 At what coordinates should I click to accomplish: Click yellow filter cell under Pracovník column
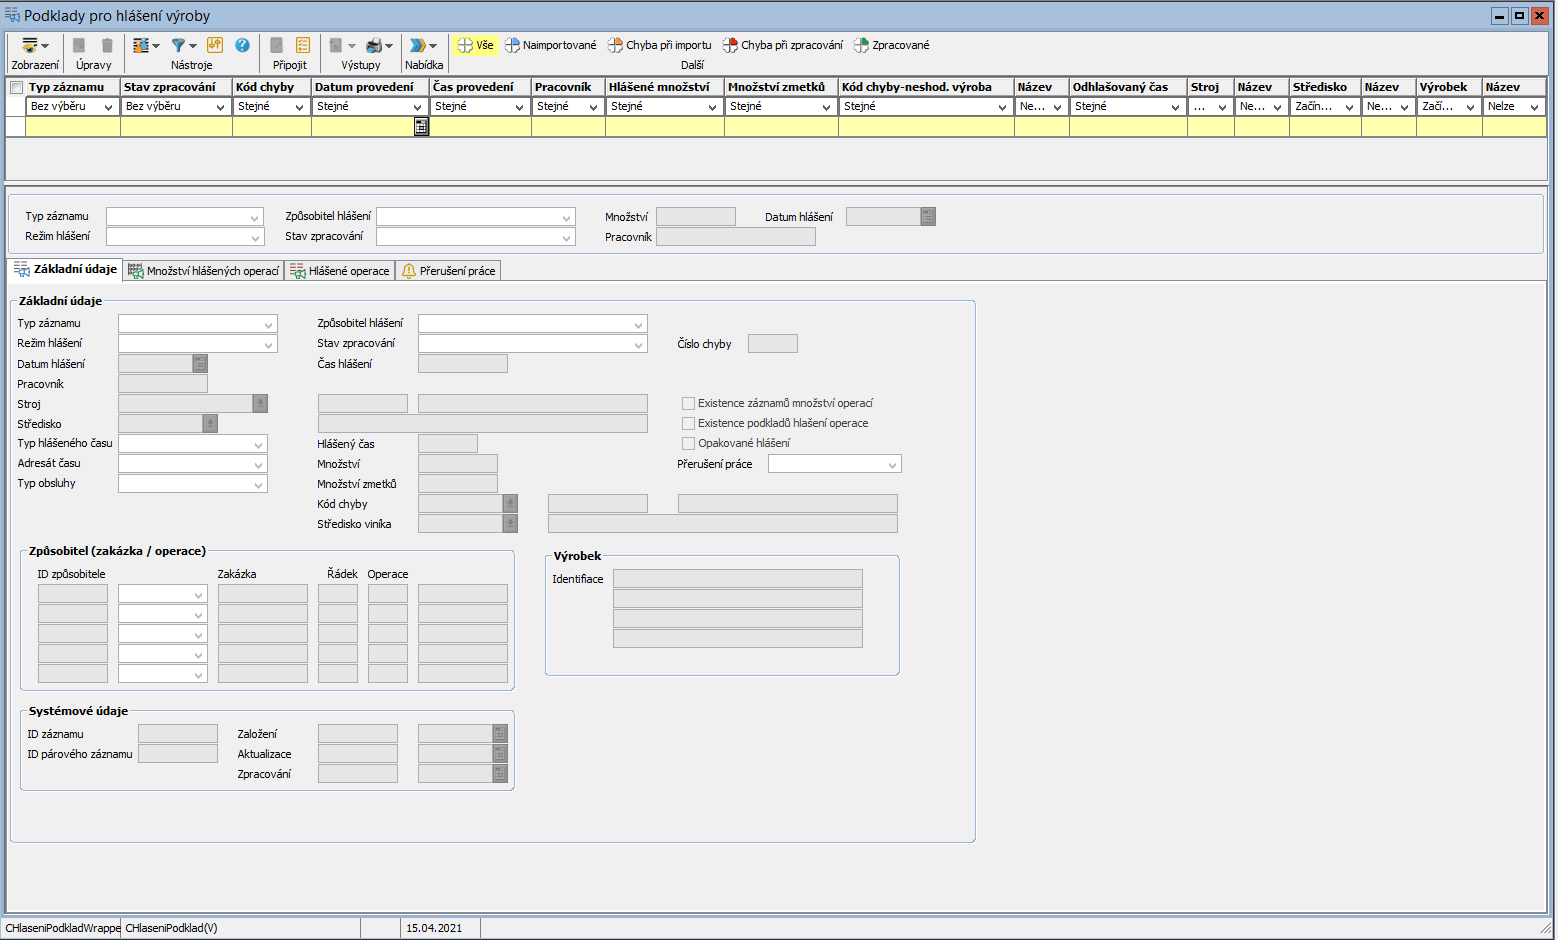pyautogui.click(x=567, y=127)
